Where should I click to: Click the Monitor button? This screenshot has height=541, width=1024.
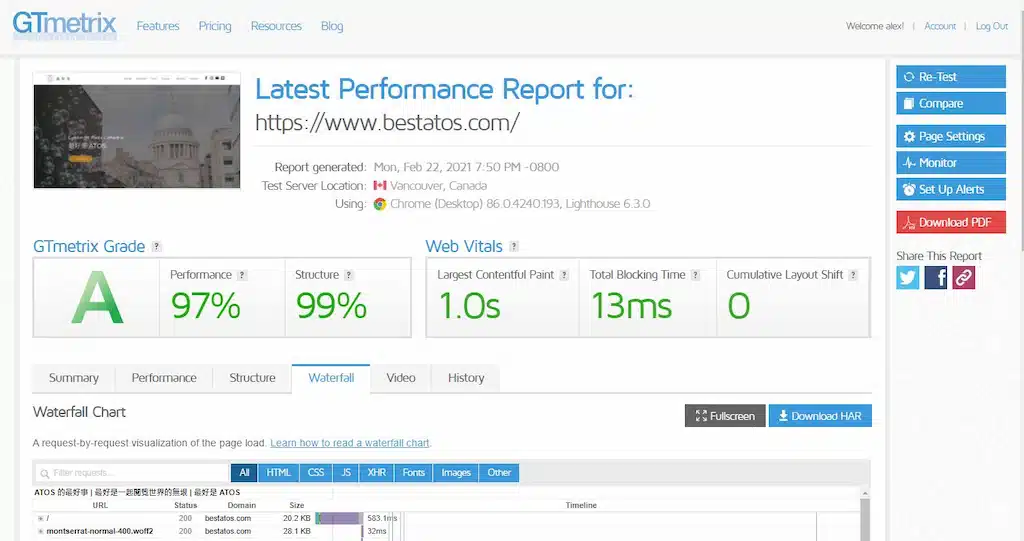[x=951, y=163]
